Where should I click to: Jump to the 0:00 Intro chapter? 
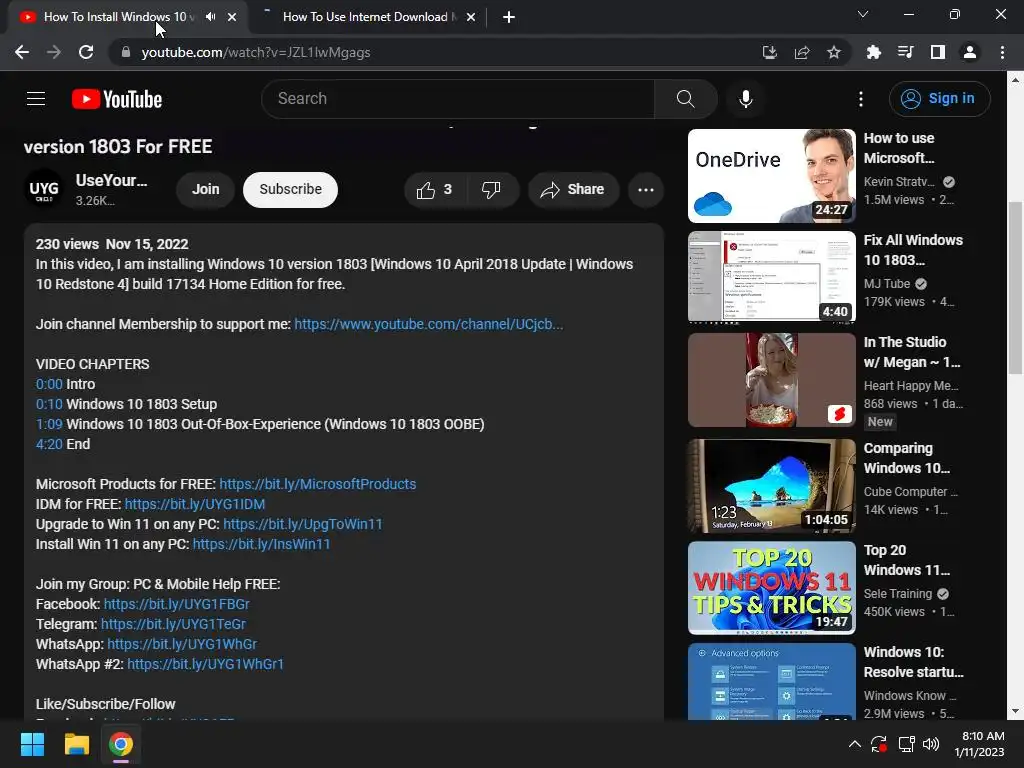[x=49, y=384]
